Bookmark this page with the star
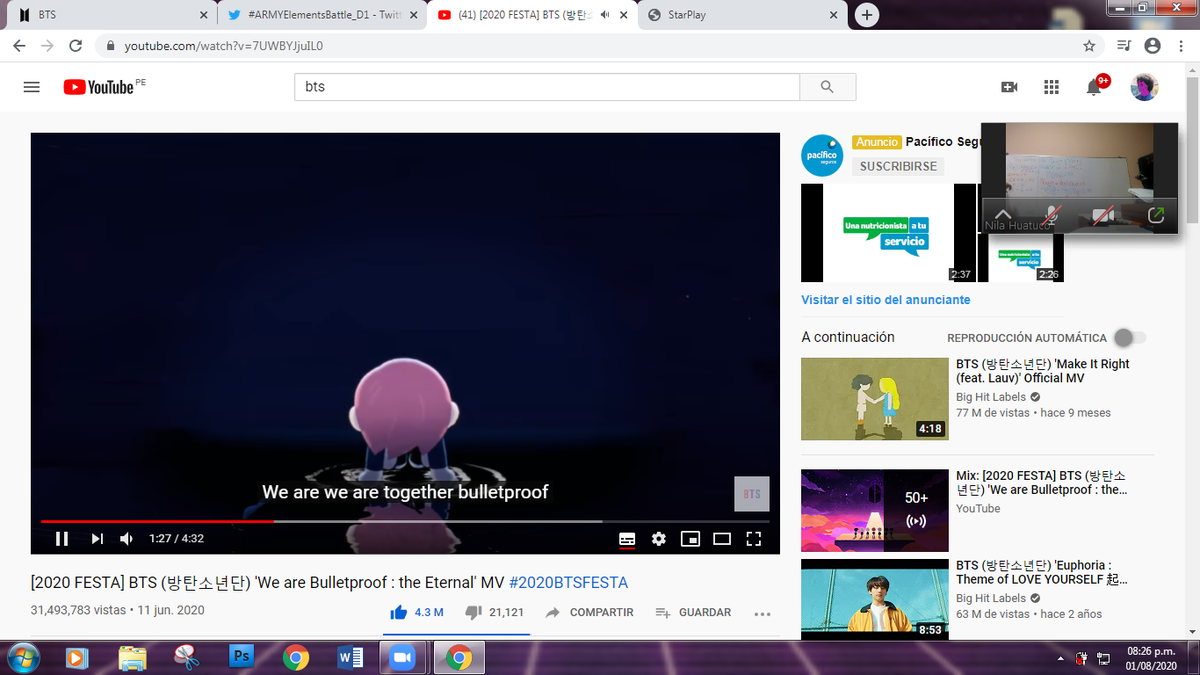 pos(1089,46)
